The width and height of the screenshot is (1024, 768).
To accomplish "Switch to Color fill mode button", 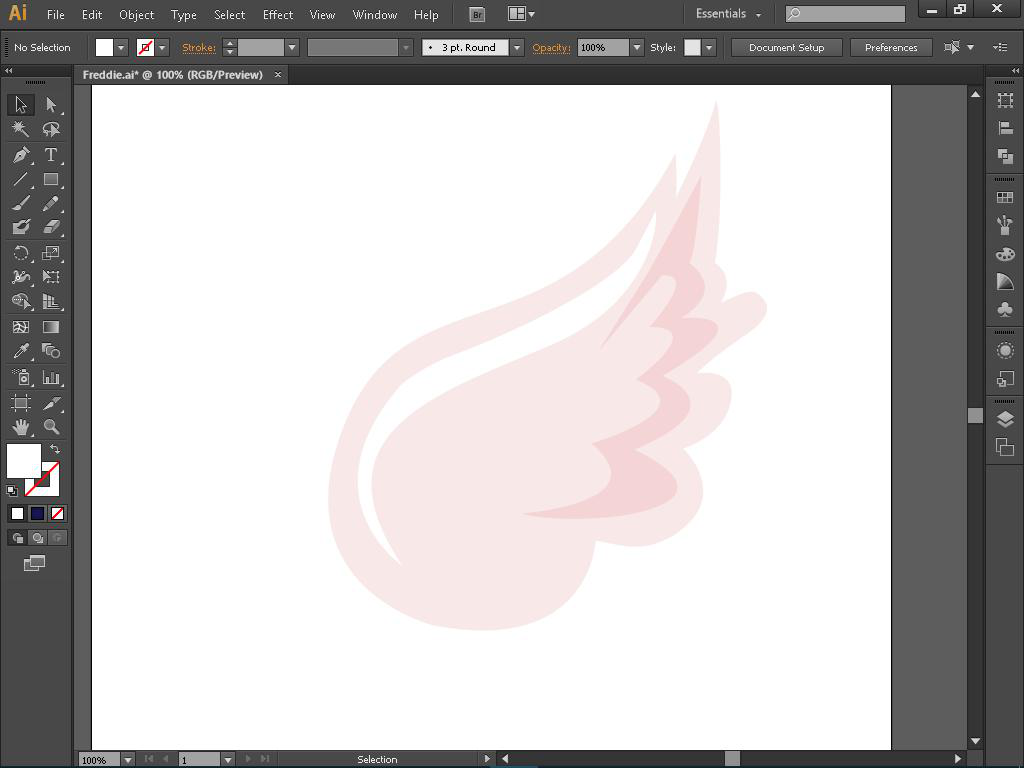I will [18, 513].
